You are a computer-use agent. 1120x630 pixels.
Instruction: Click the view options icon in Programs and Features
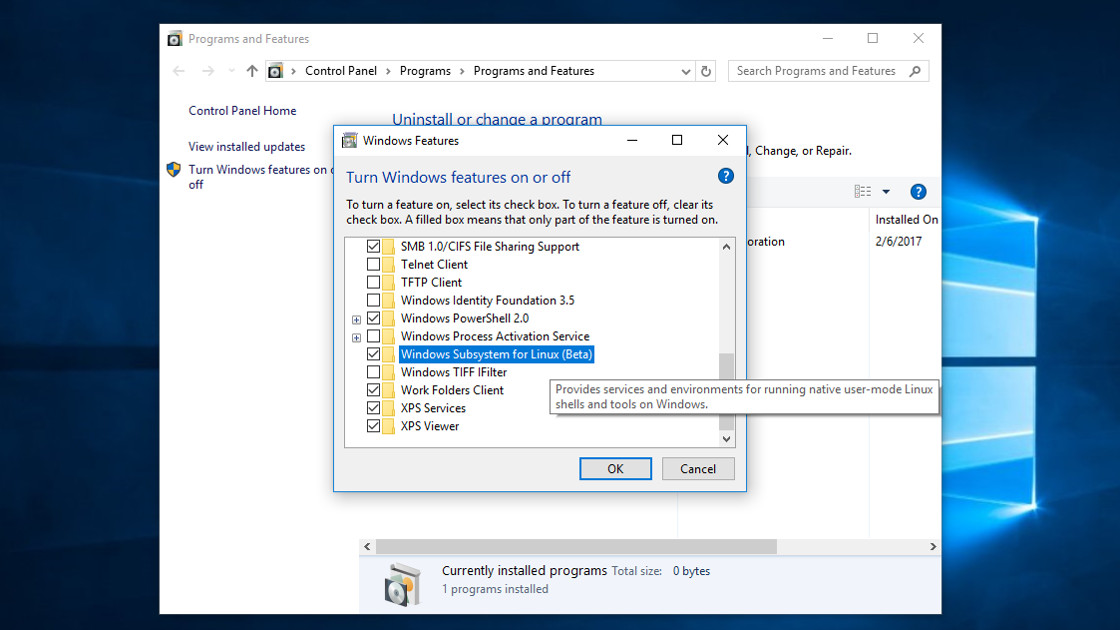[863, 191]
